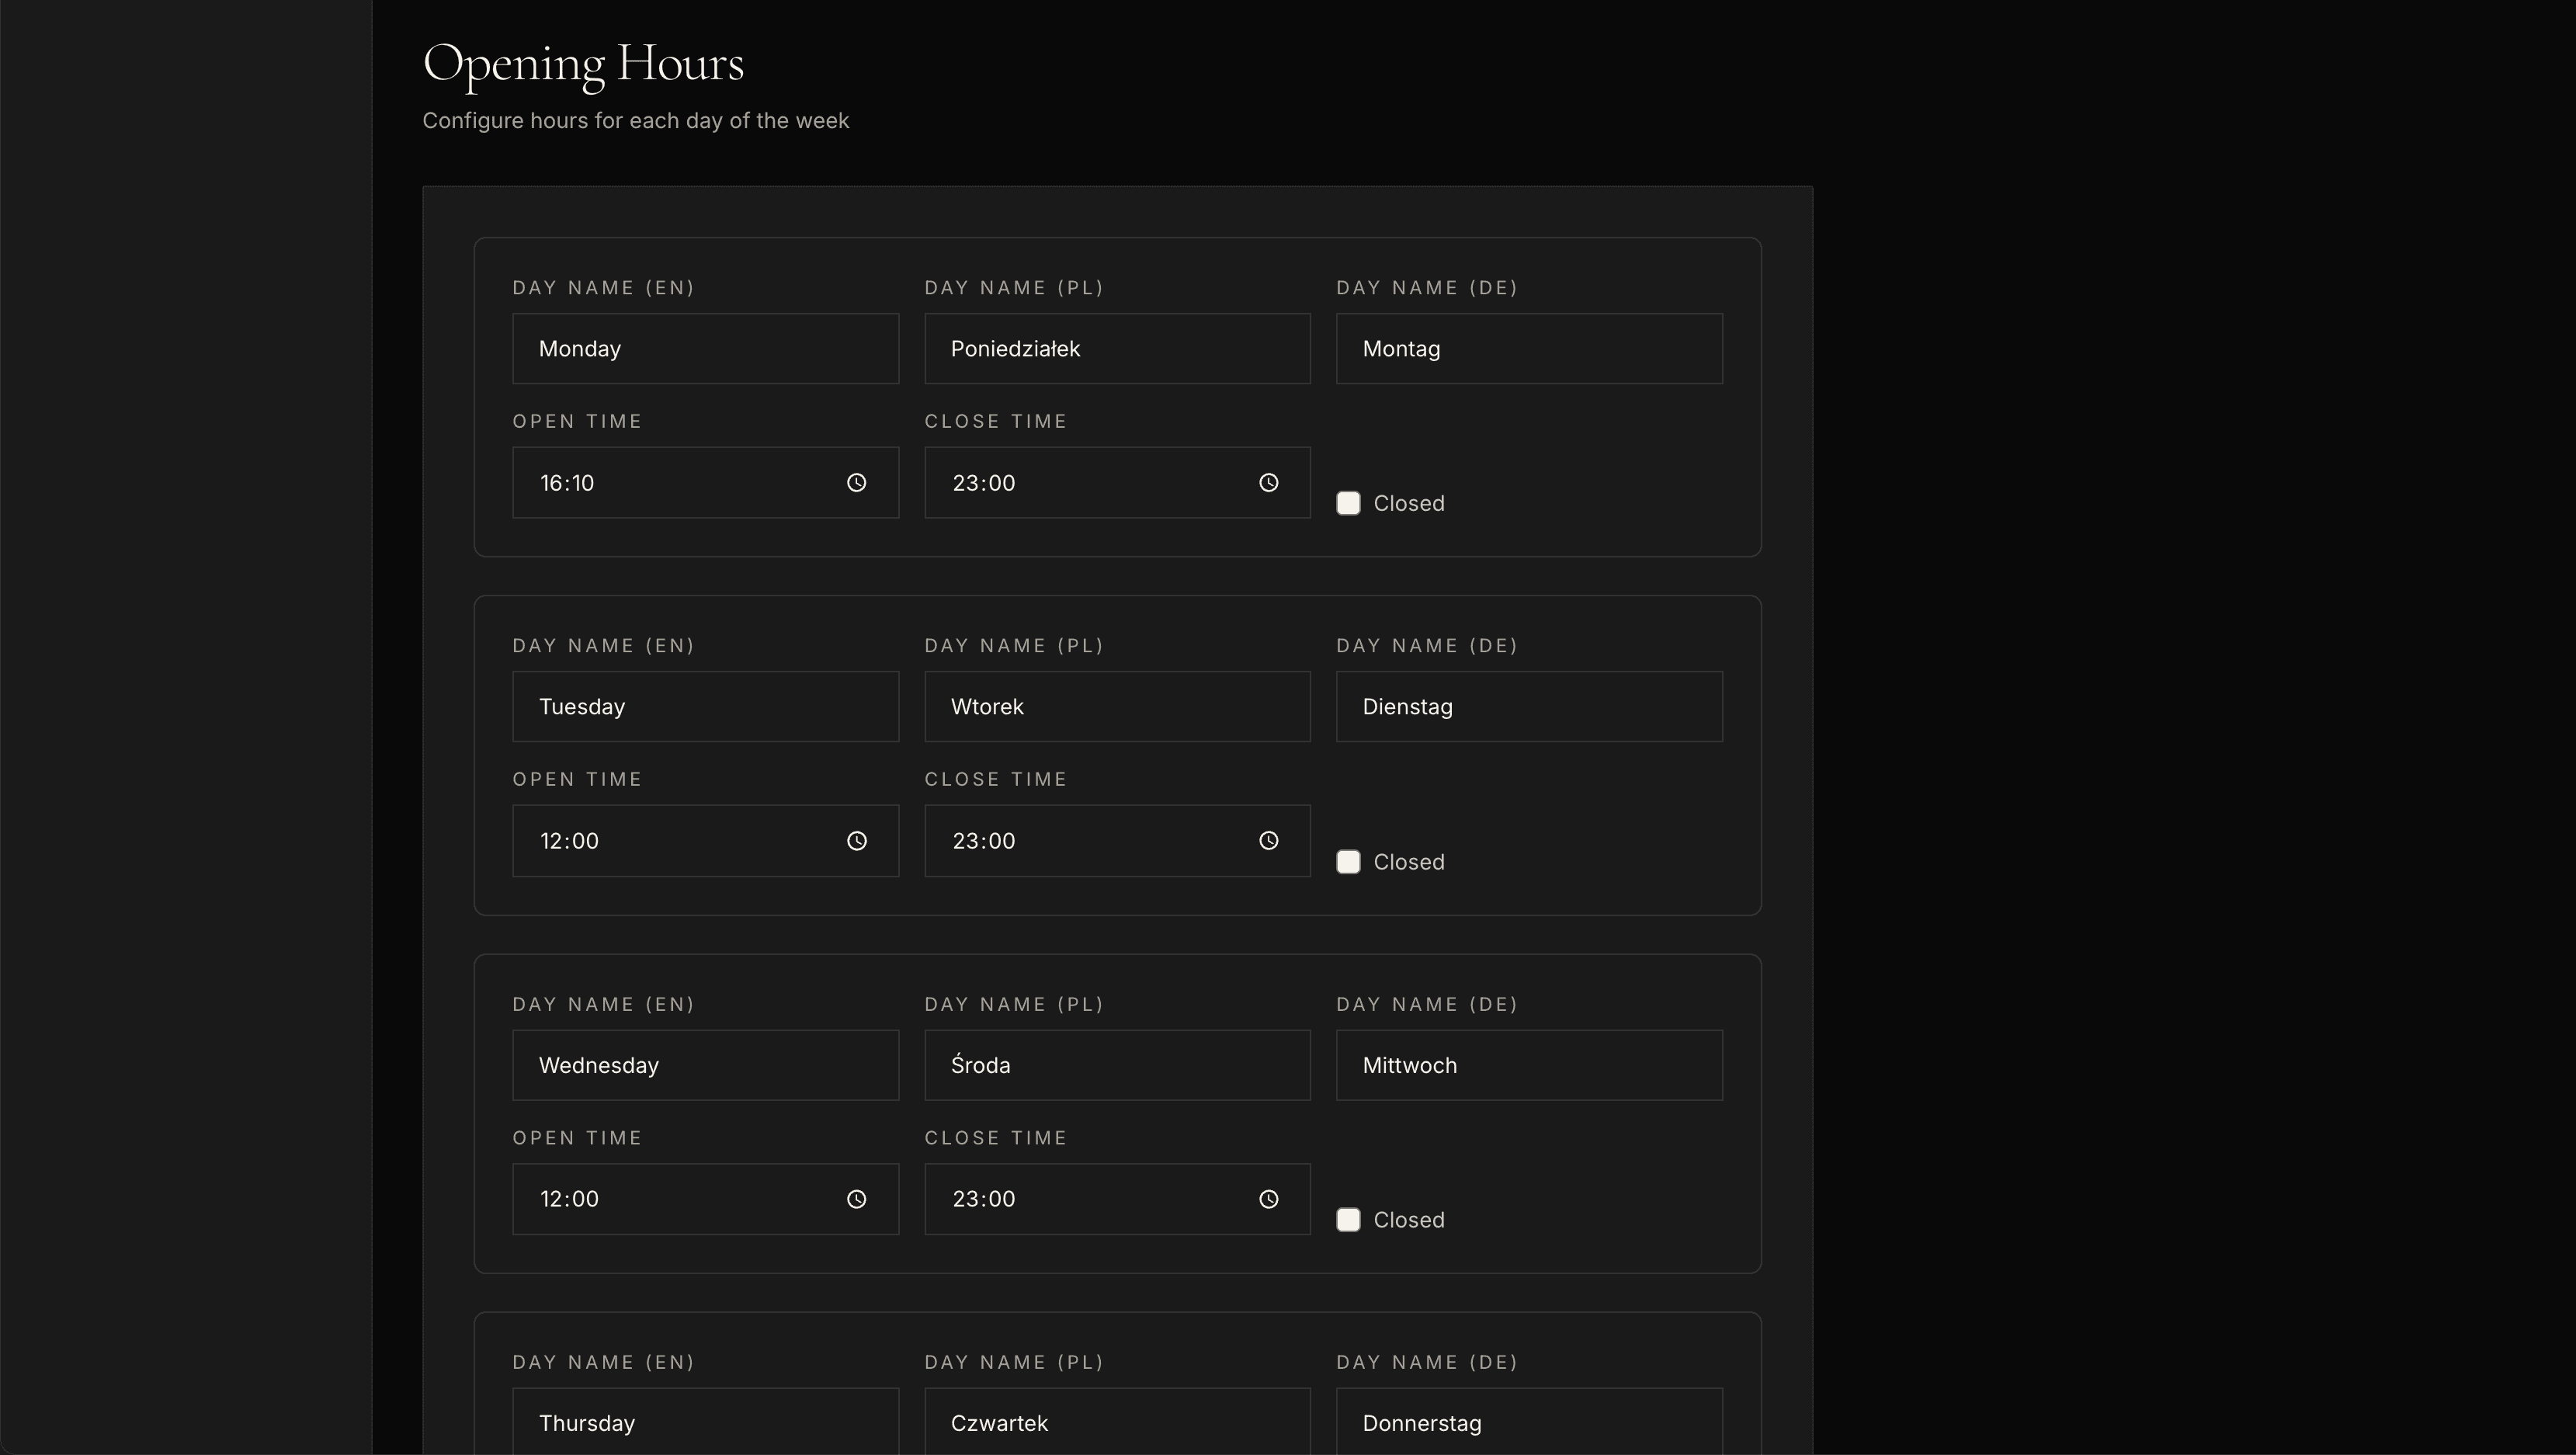Screen dimensions: 2576x1455
Task: Click the Closed label in Tuesday's card
Action: click(1409, 862)
